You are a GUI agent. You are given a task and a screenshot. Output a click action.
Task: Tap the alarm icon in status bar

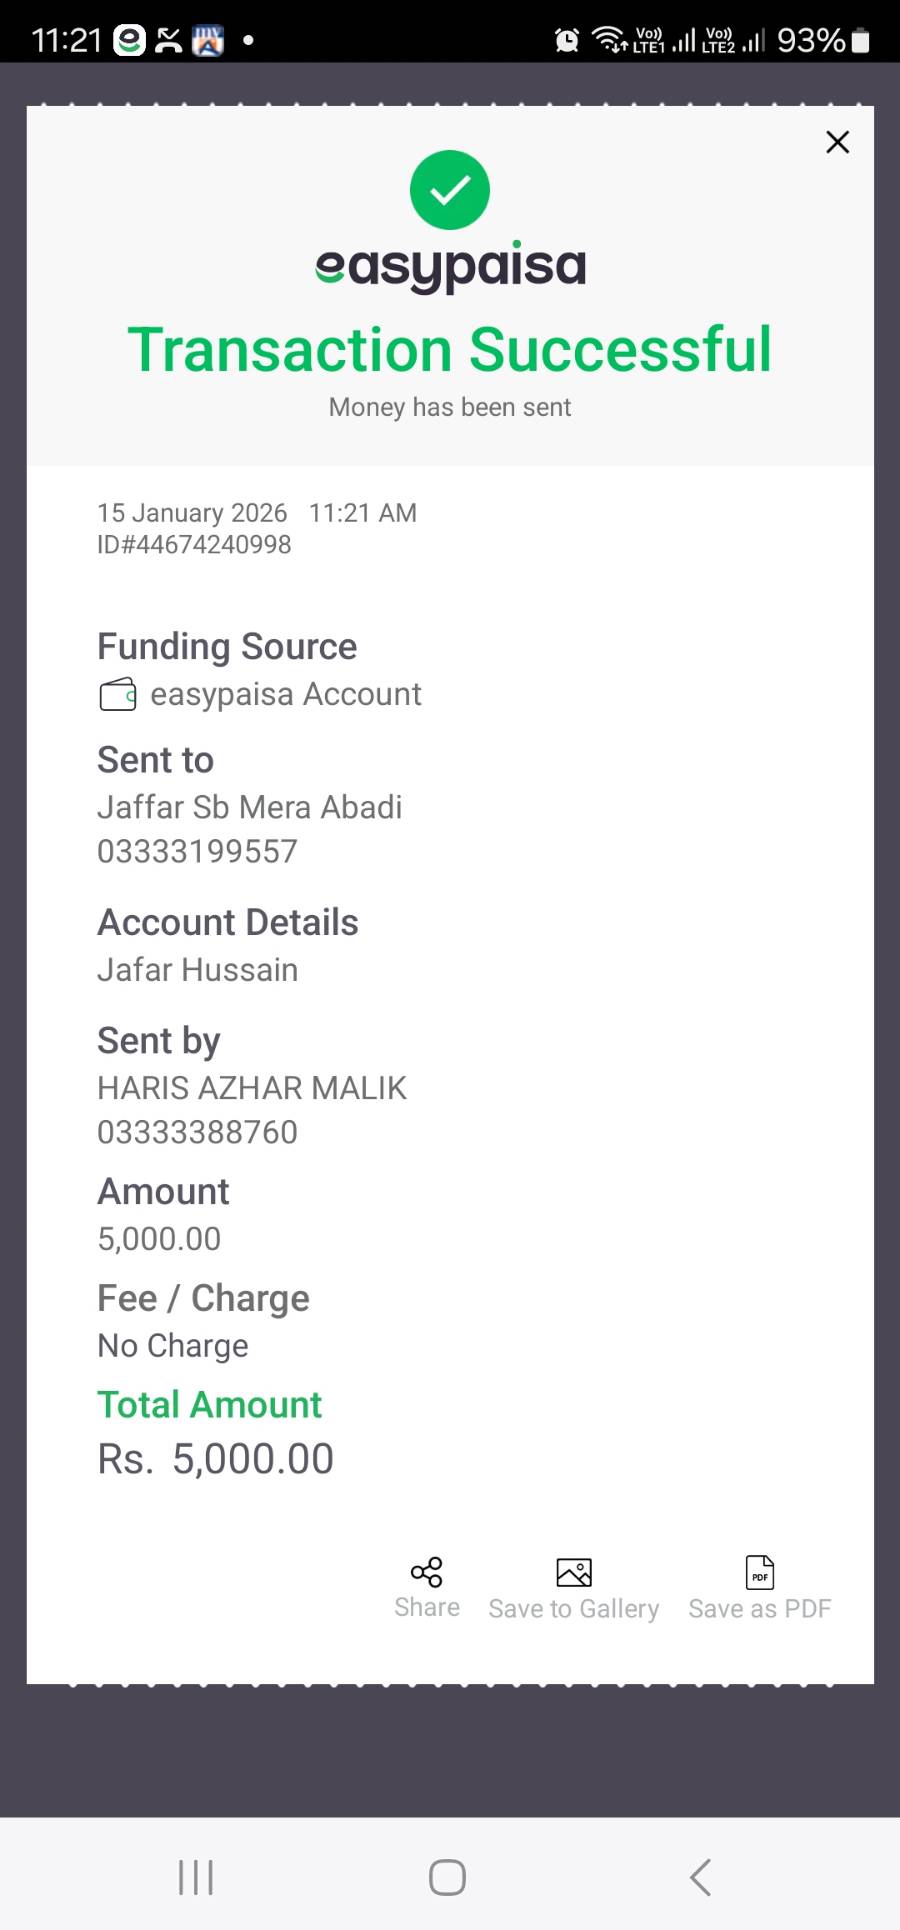(567, 40)
